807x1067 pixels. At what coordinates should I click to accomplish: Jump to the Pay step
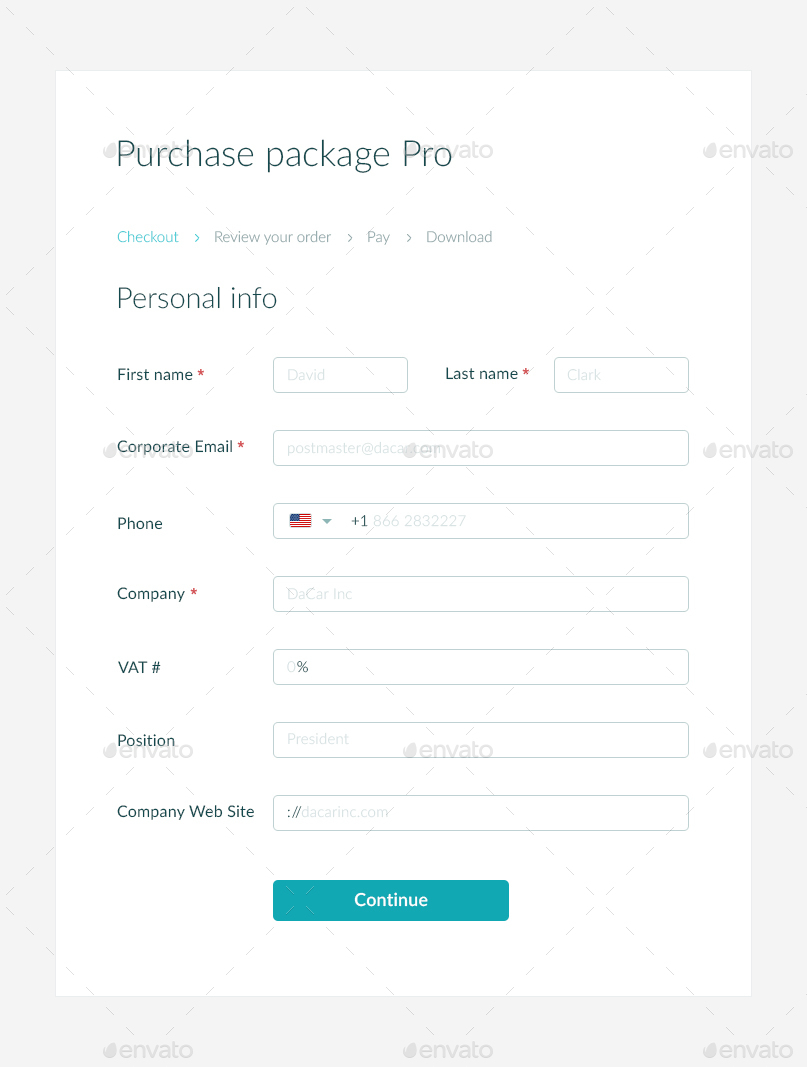tap(378, 237)
